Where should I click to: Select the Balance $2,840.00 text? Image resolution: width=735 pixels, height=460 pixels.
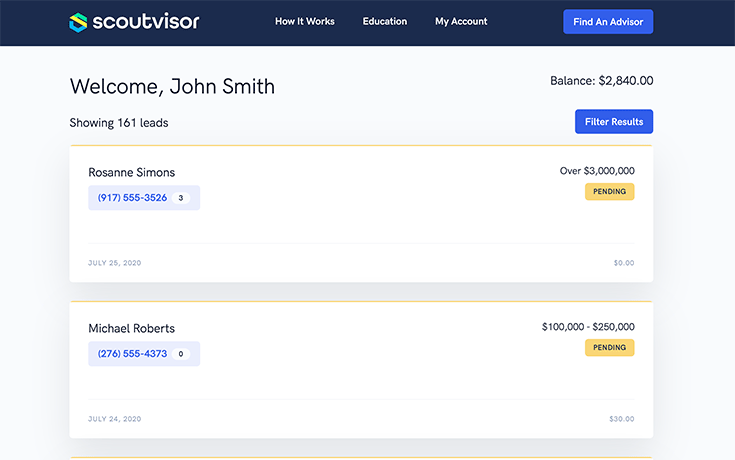coord(601,81)
